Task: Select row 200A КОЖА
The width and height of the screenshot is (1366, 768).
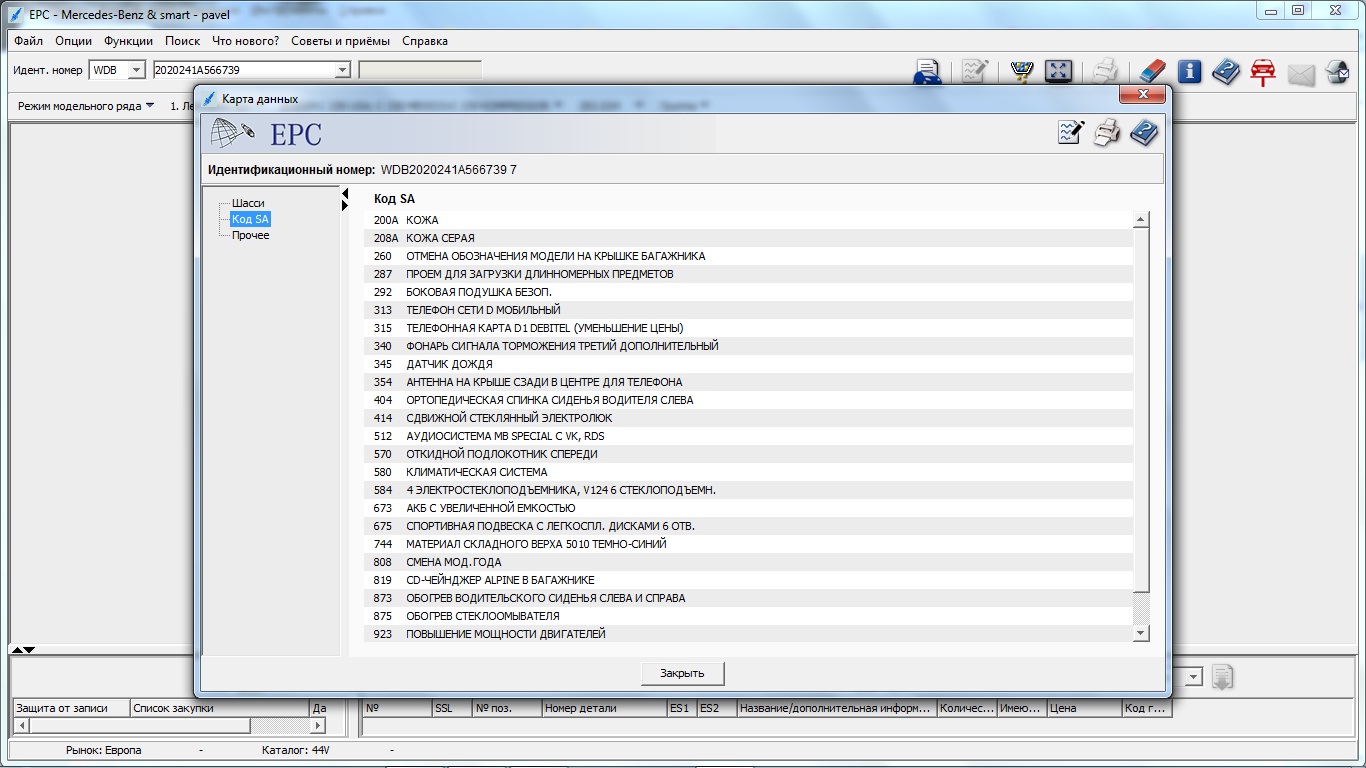Action: (x=748, y=220)
